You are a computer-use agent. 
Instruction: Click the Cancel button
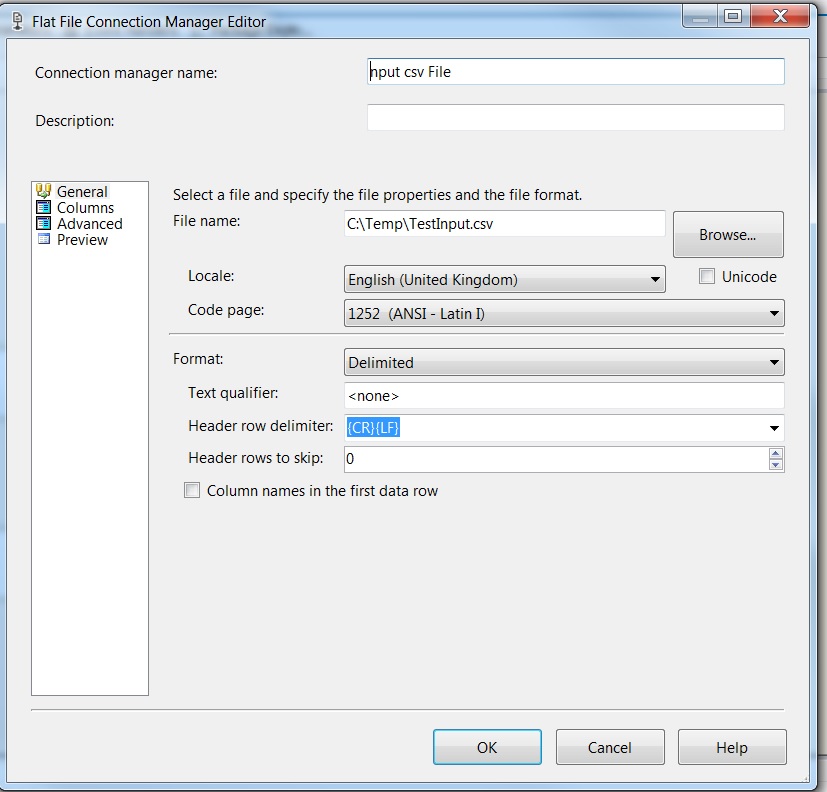pos(609,747)
